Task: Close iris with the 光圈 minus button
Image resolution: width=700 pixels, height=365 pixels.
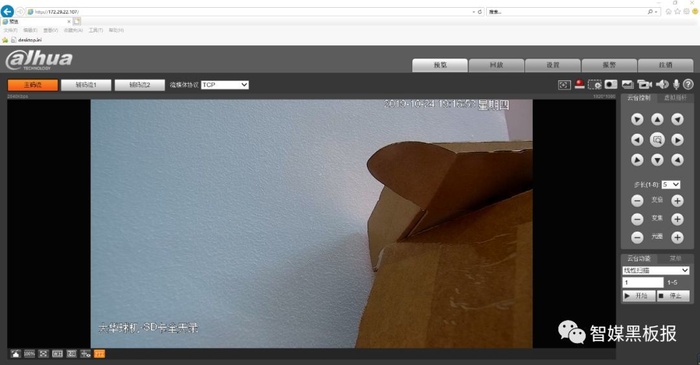Action: click(x=637, y=237)
